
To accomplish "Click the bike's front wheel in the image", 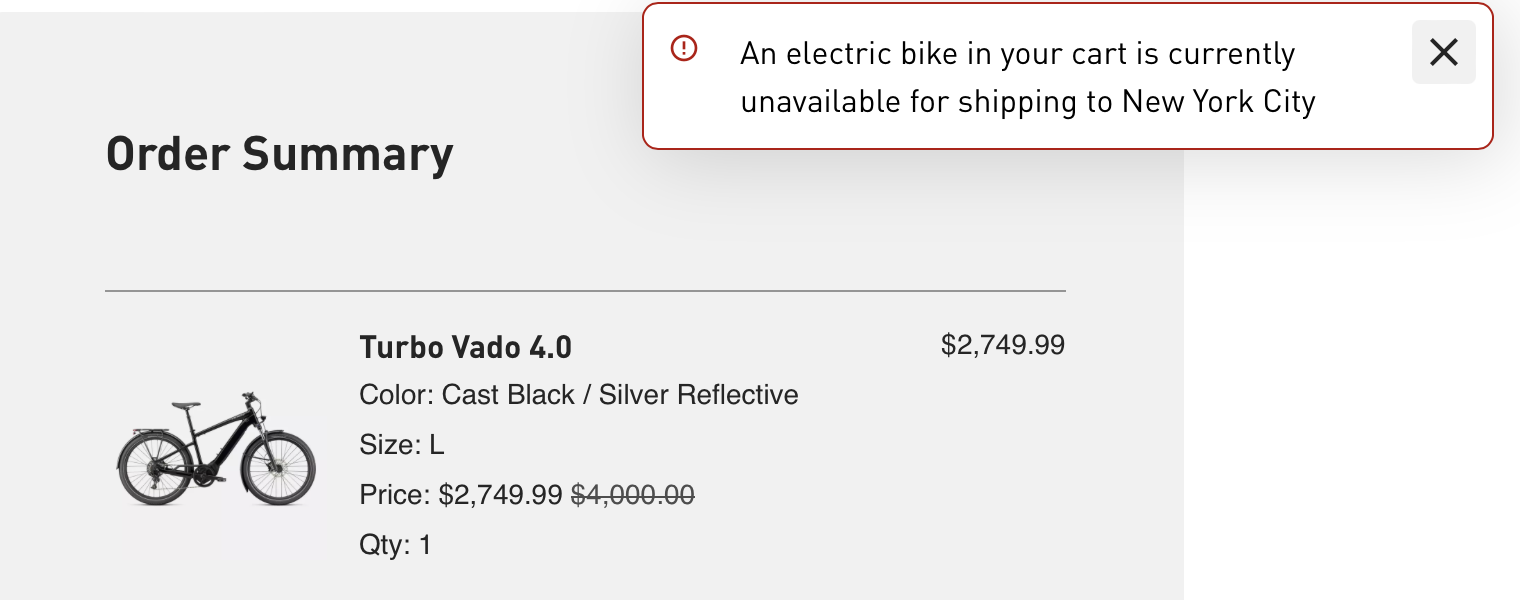I will (279, 469).
